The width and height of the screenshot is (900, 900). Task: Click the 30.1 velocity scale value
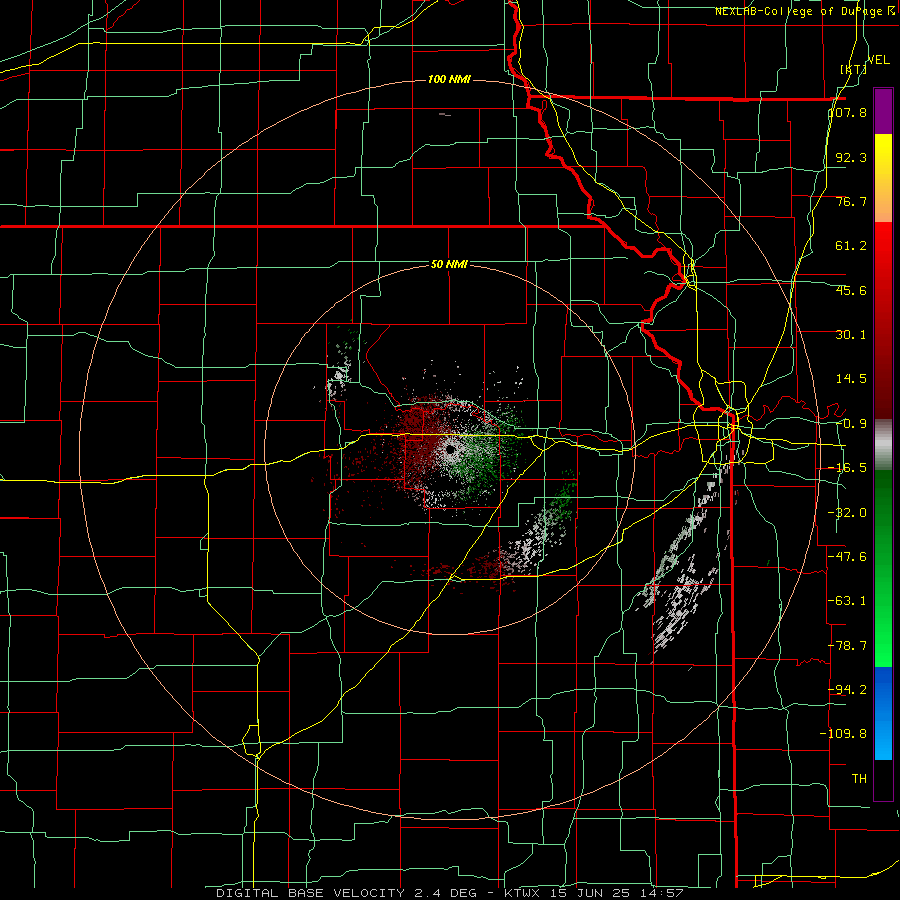(851, 335)
